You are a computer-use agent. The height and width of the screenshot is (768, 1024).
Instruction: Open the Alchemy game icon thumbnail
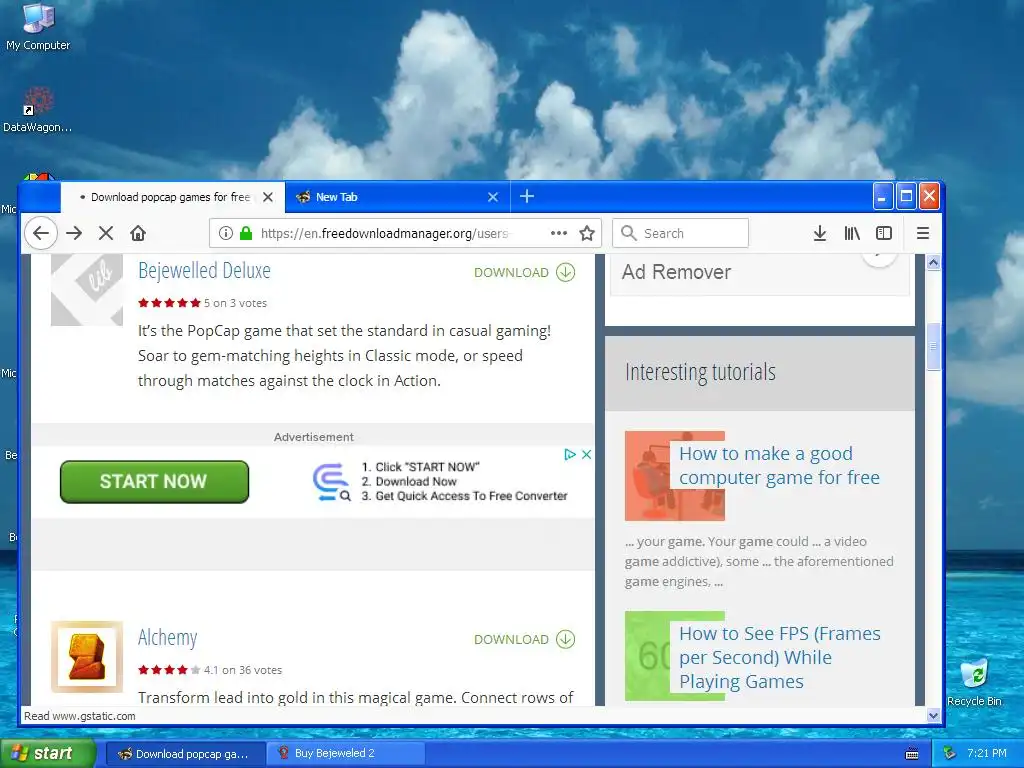click(87, 656)
